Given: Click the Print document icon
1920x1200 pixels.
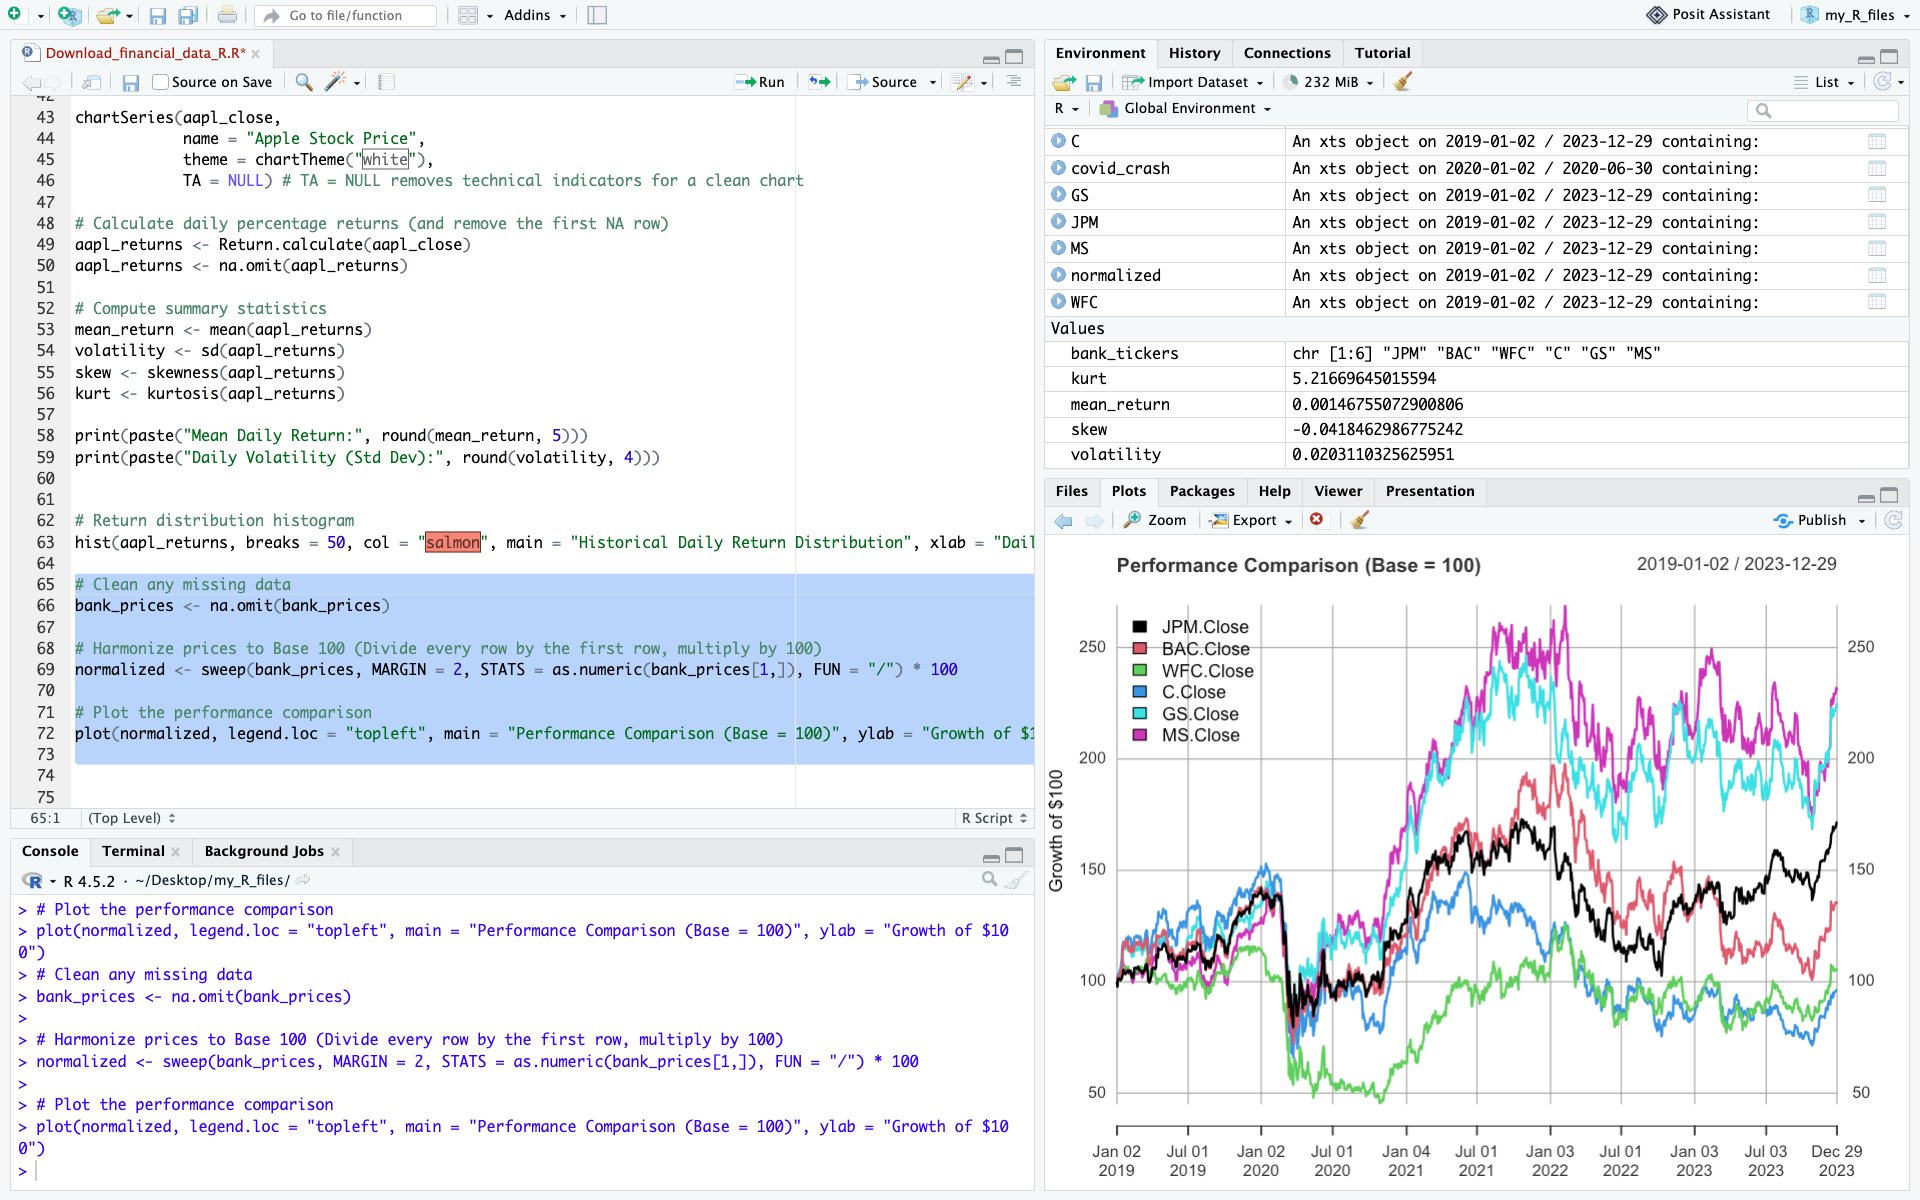Looking at the screenshot, I should pyautogui.click(x=227, y=15).
